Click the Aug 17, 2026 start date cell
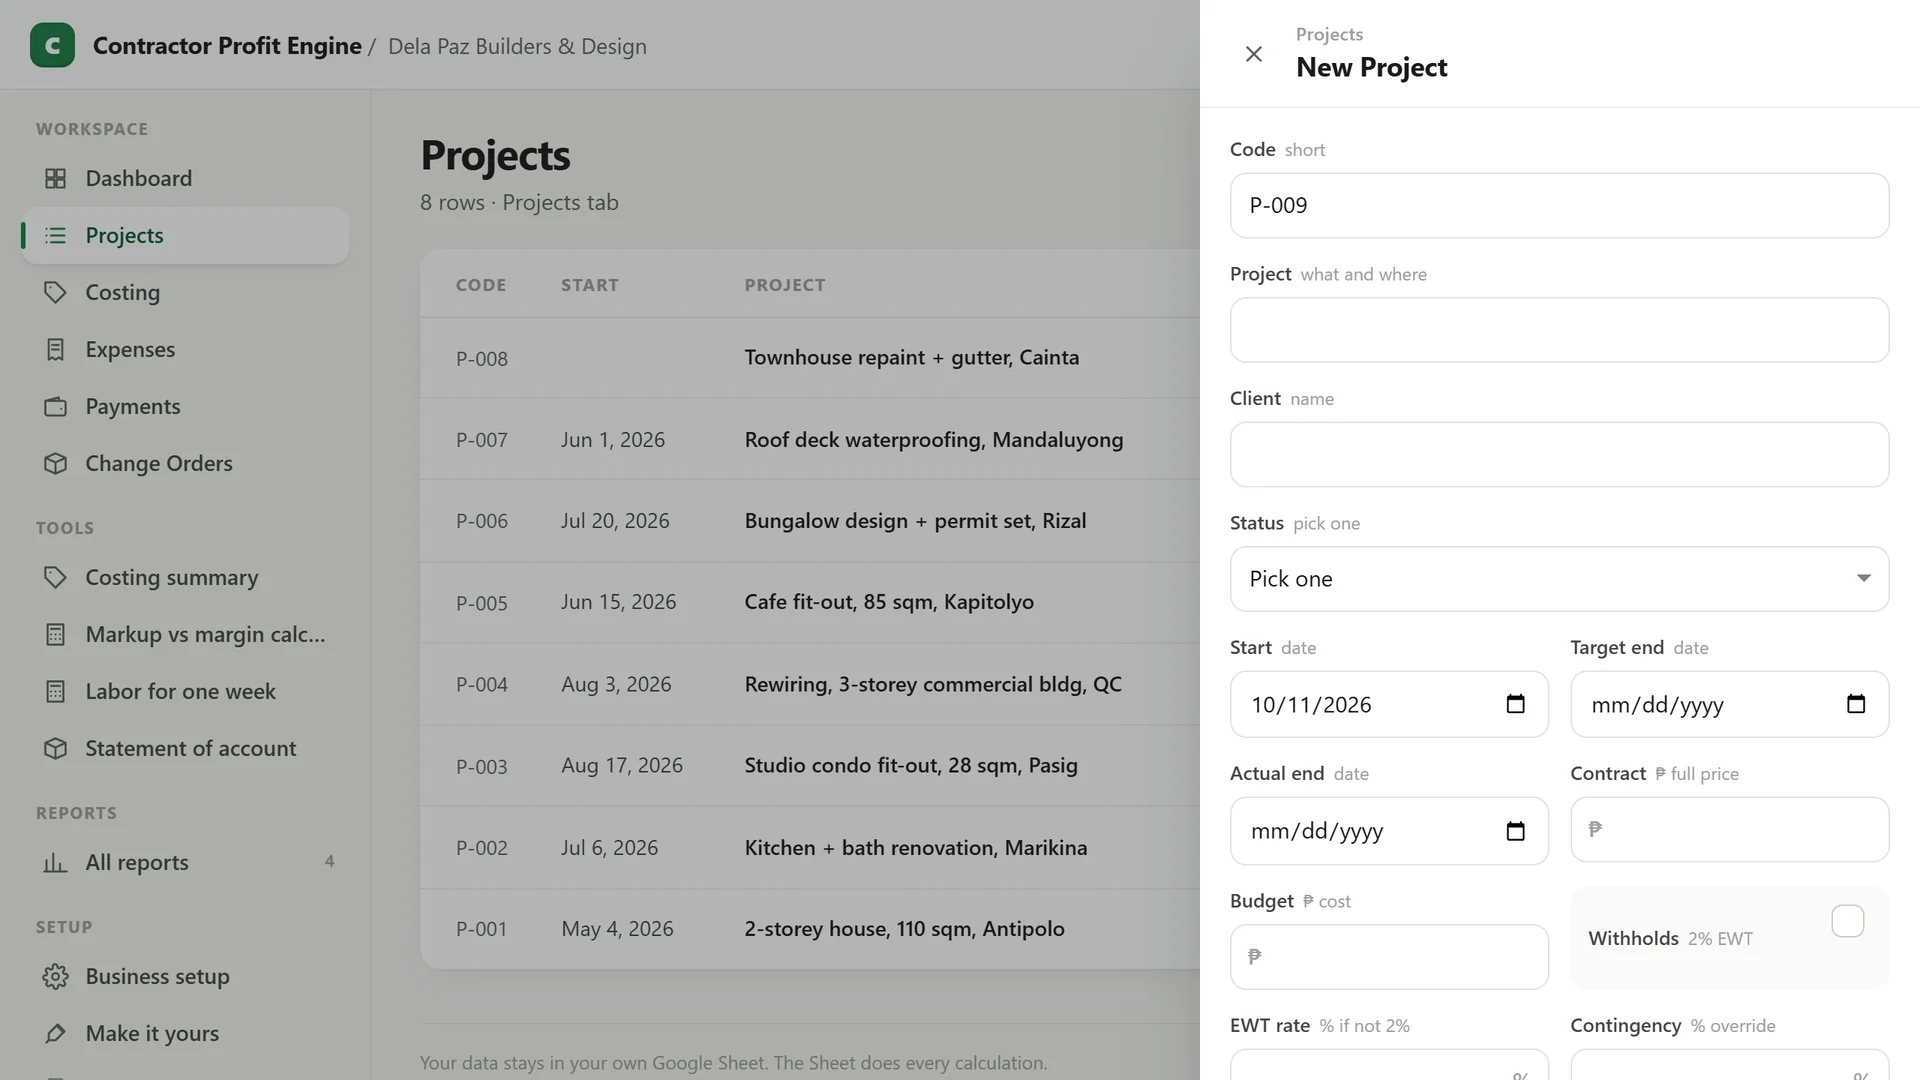The image size is (1920, 1080). tap(622, 766)
